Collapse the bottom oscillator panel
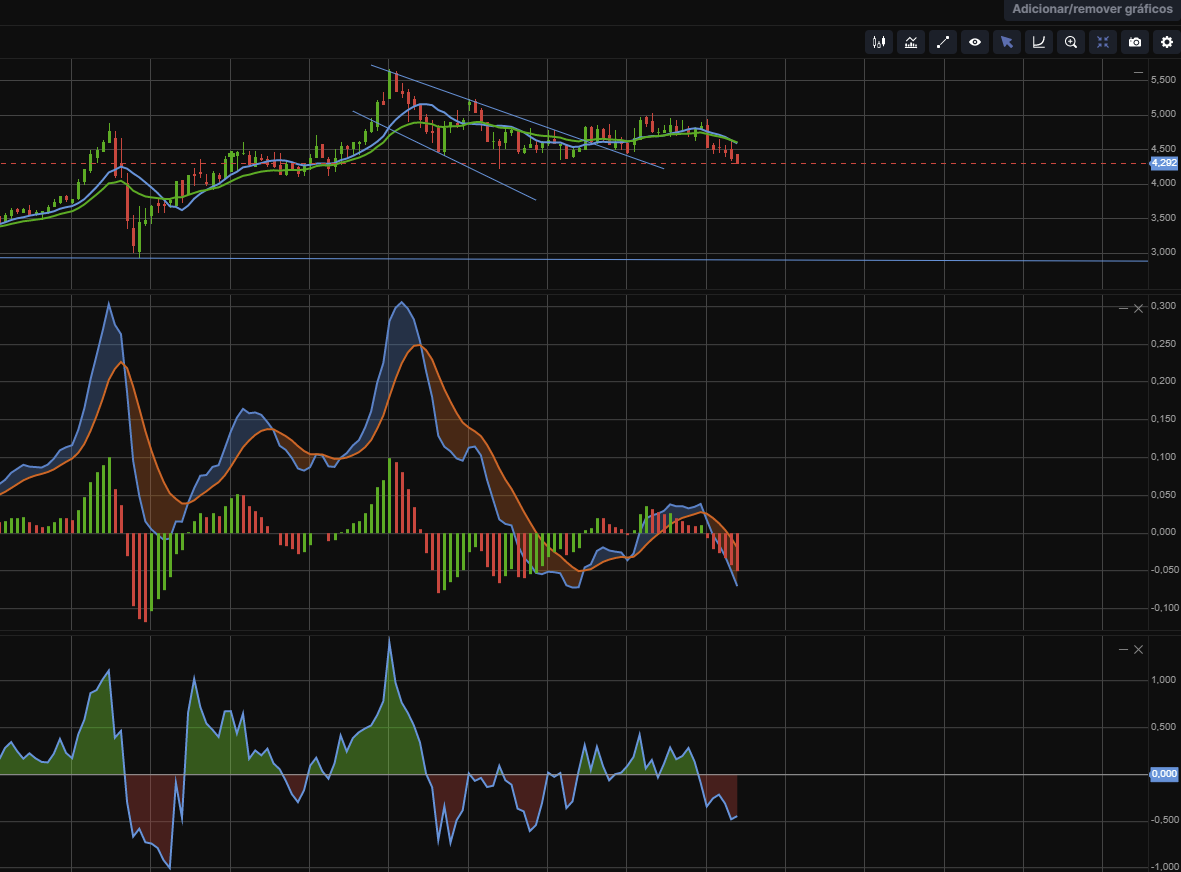The height and width of the screenshot is (872, 1181). pyautogui.click(x=1123, y=650)
